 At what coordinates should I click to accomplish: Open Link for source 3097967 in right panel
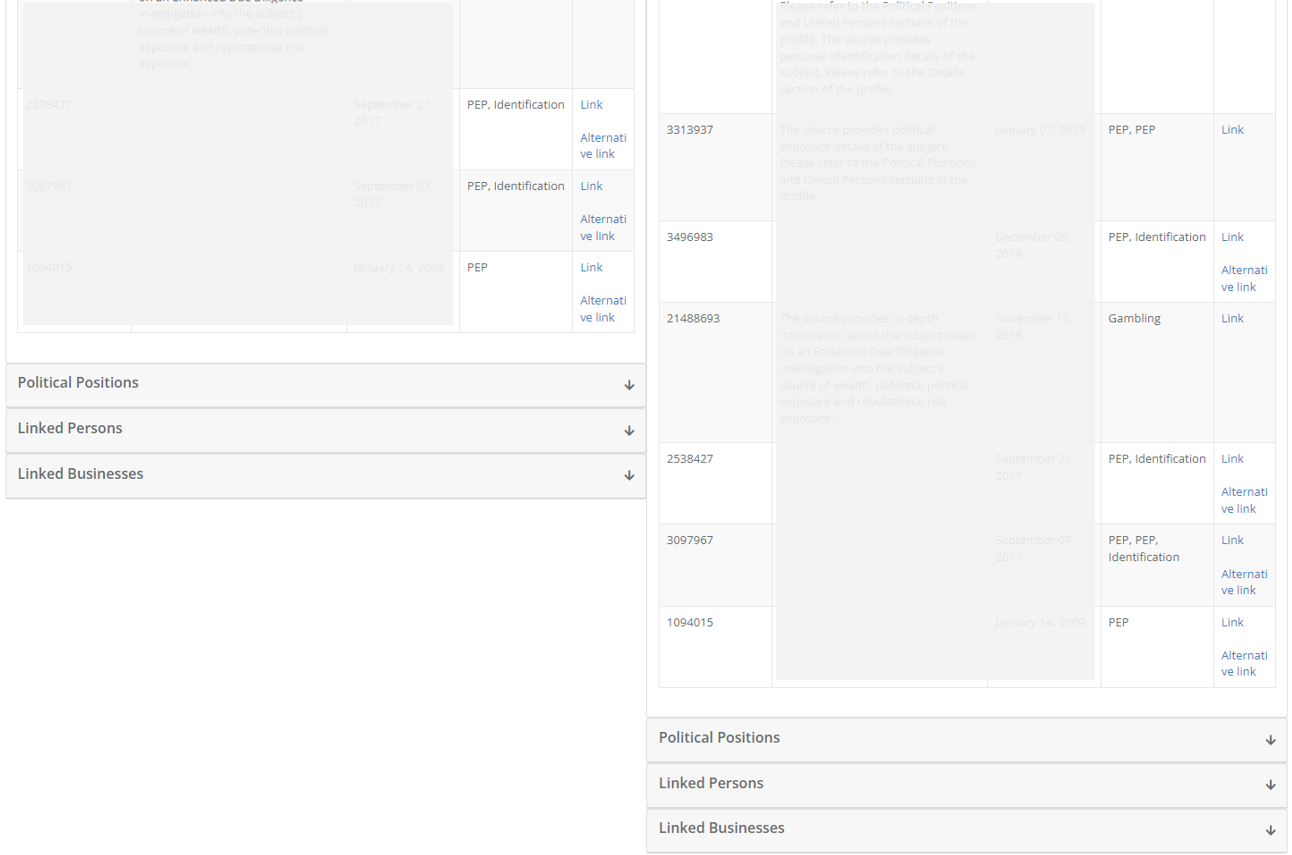(x=1232, y=540)
